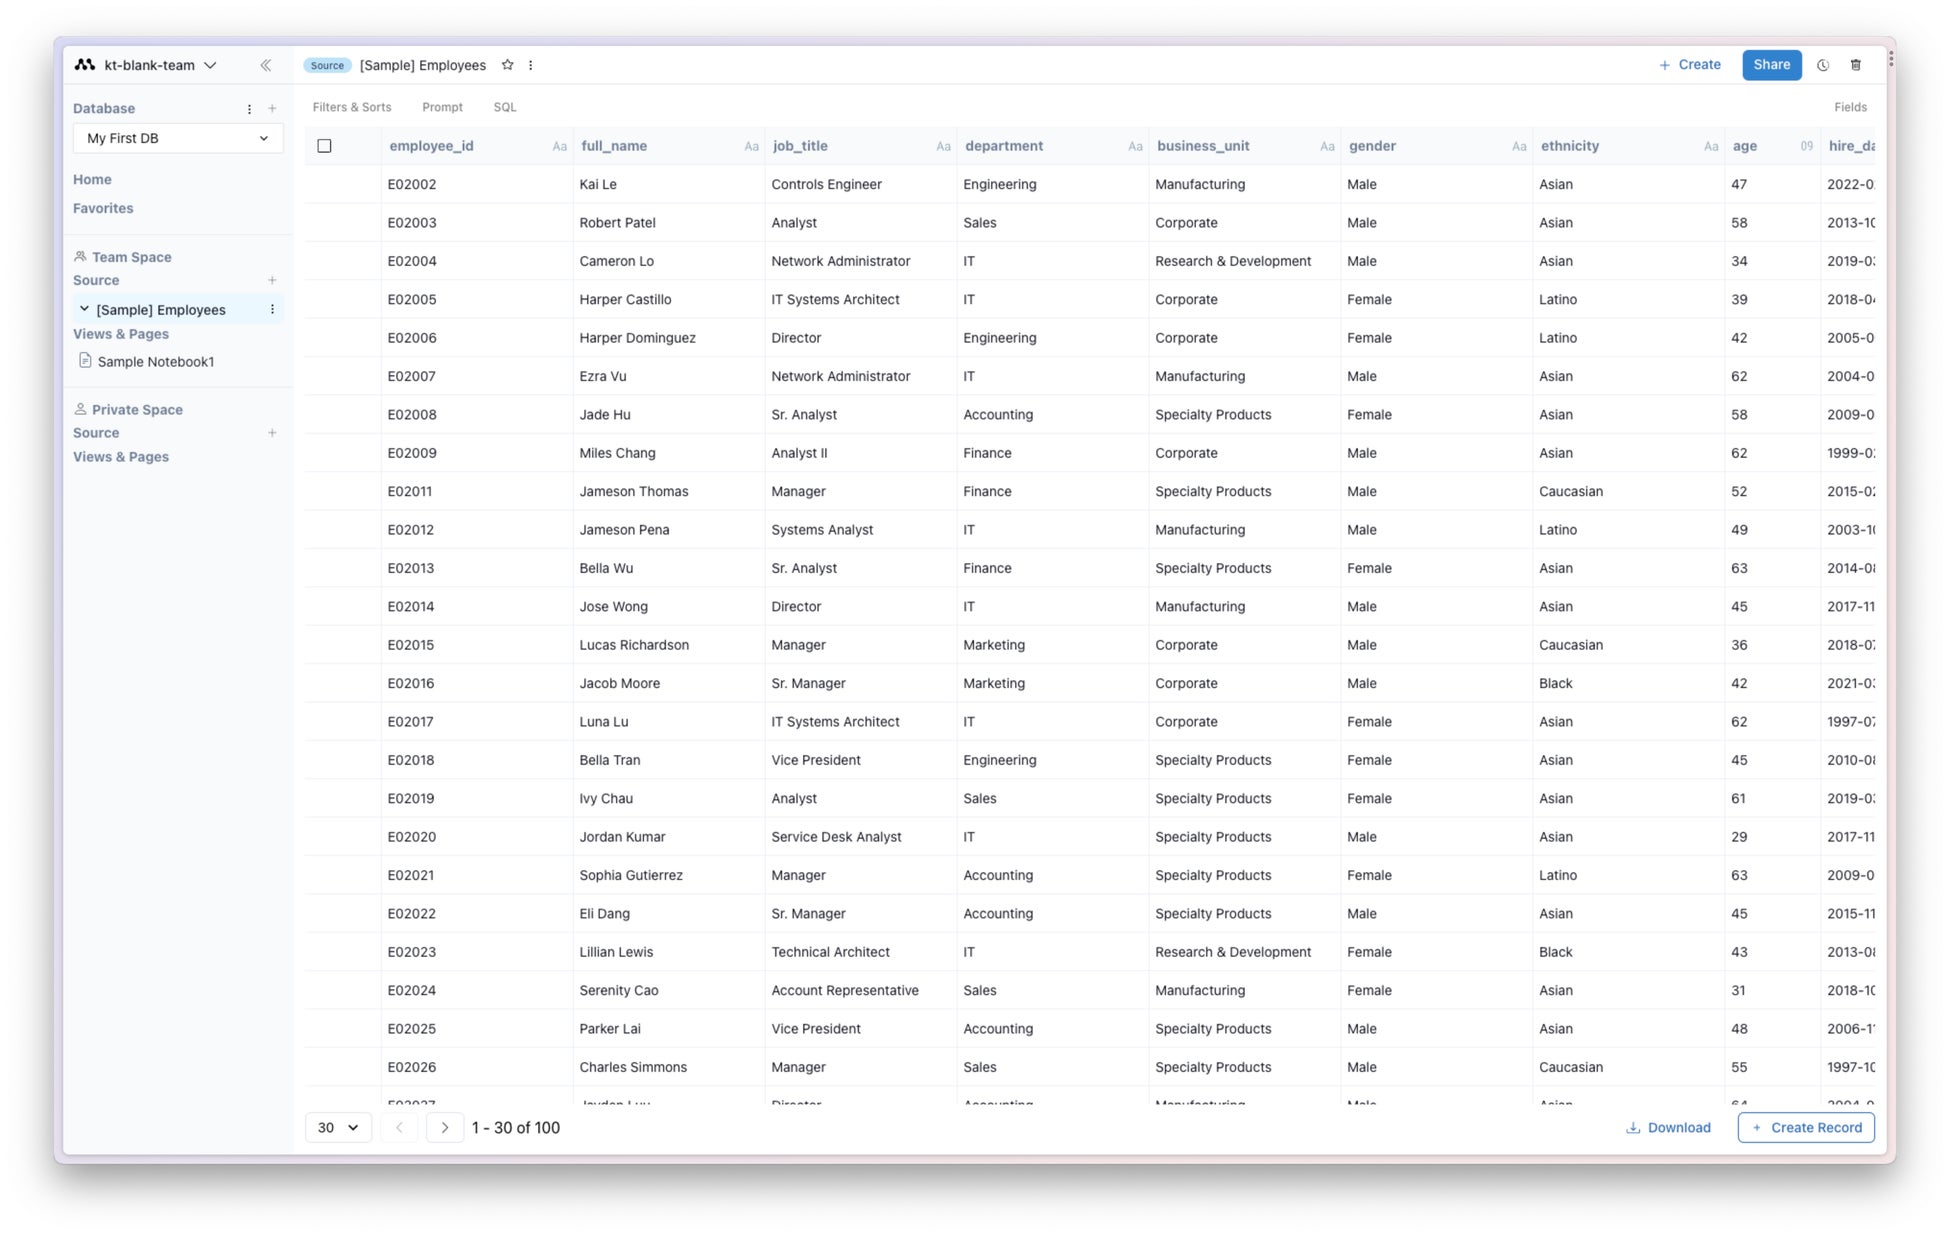Open history clock icon in top bar
Image resolution: width=1950 pixels, height=1235 pixels.
pyautogui.click(x=1822, y=65)
